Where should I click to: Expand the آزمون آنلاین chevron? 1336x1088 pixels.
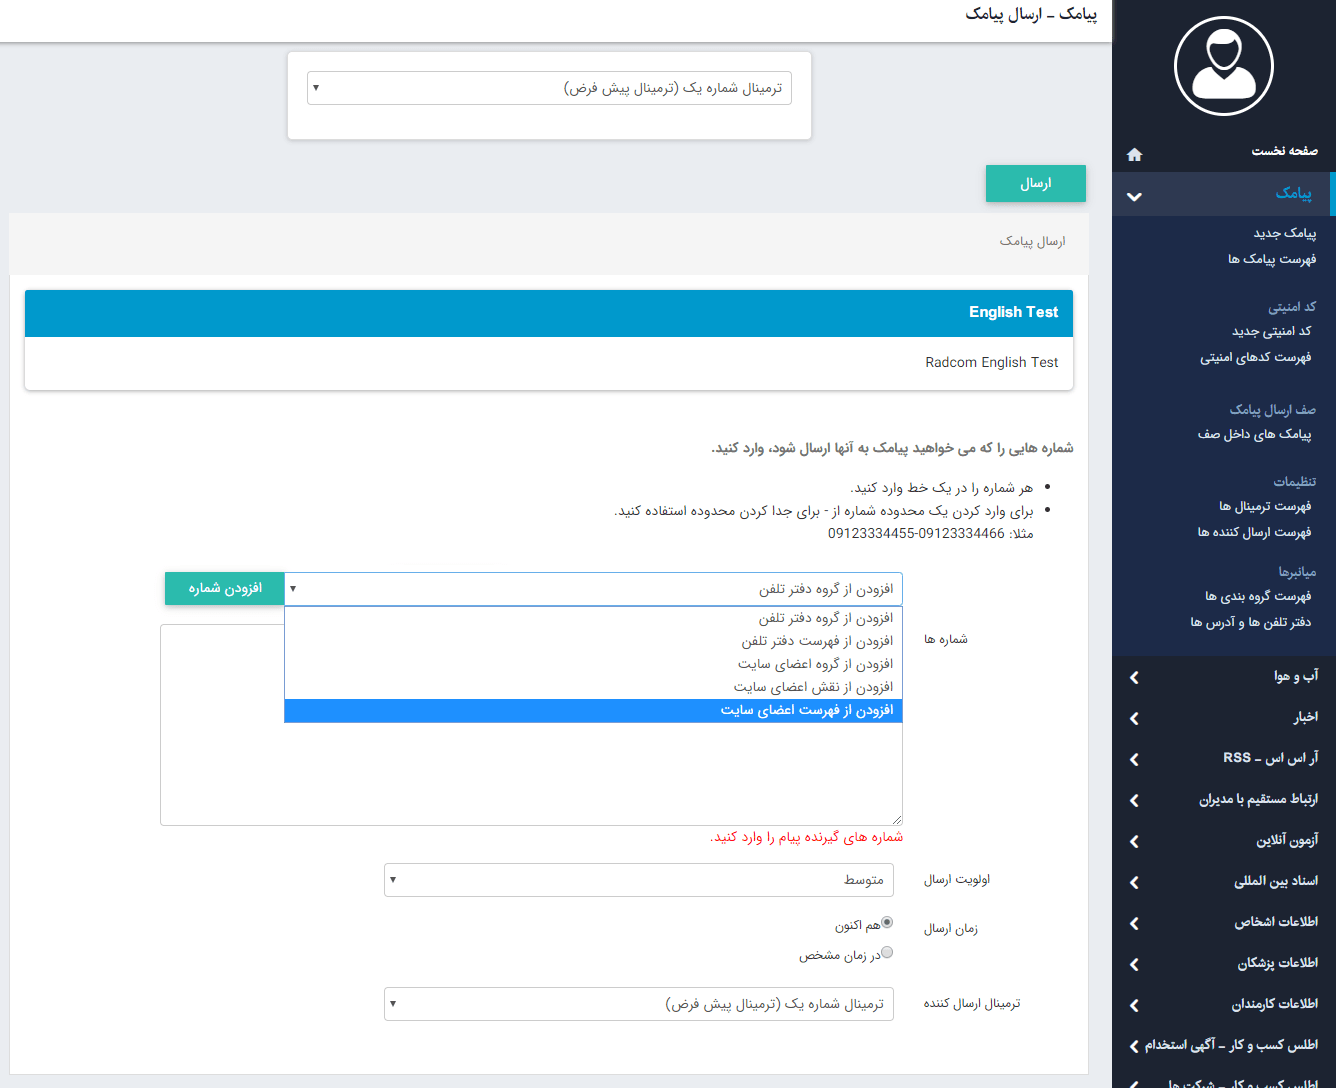point(1134,842)
